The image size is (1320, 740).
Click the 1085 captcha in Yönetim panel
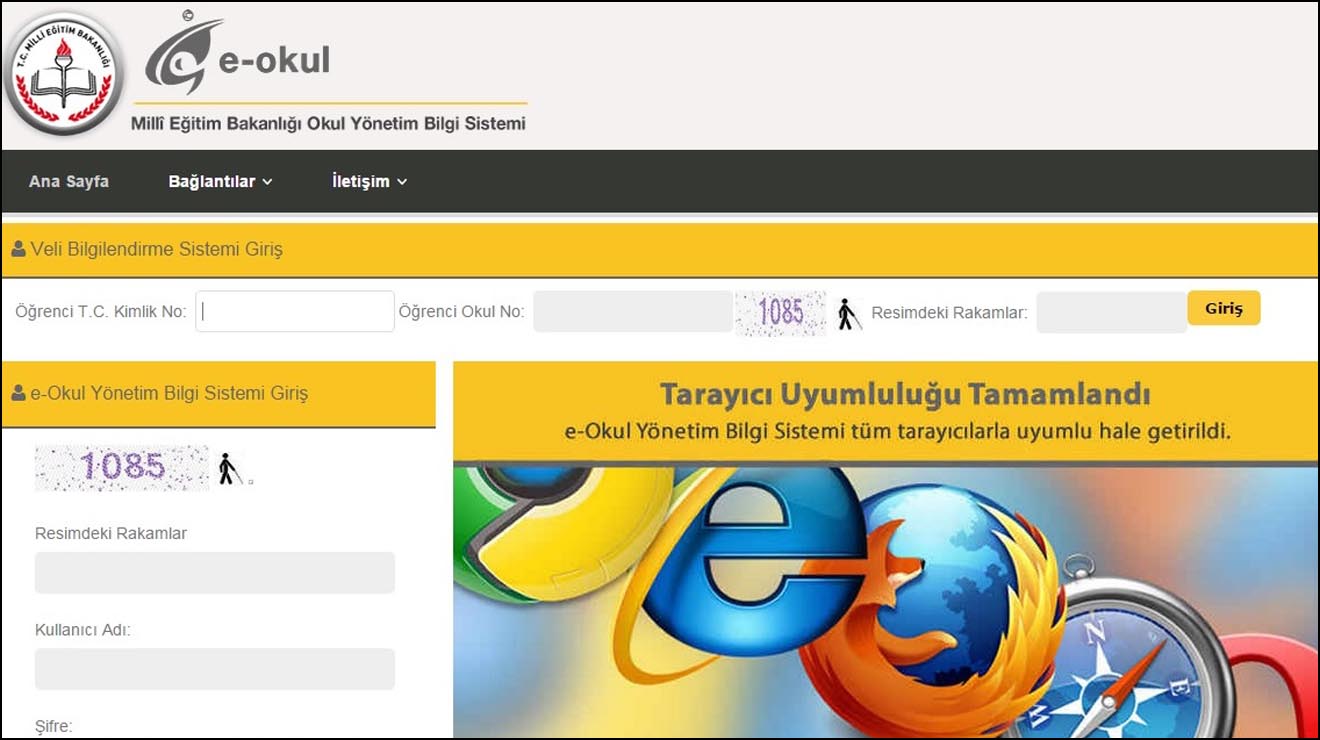point(122,468)
